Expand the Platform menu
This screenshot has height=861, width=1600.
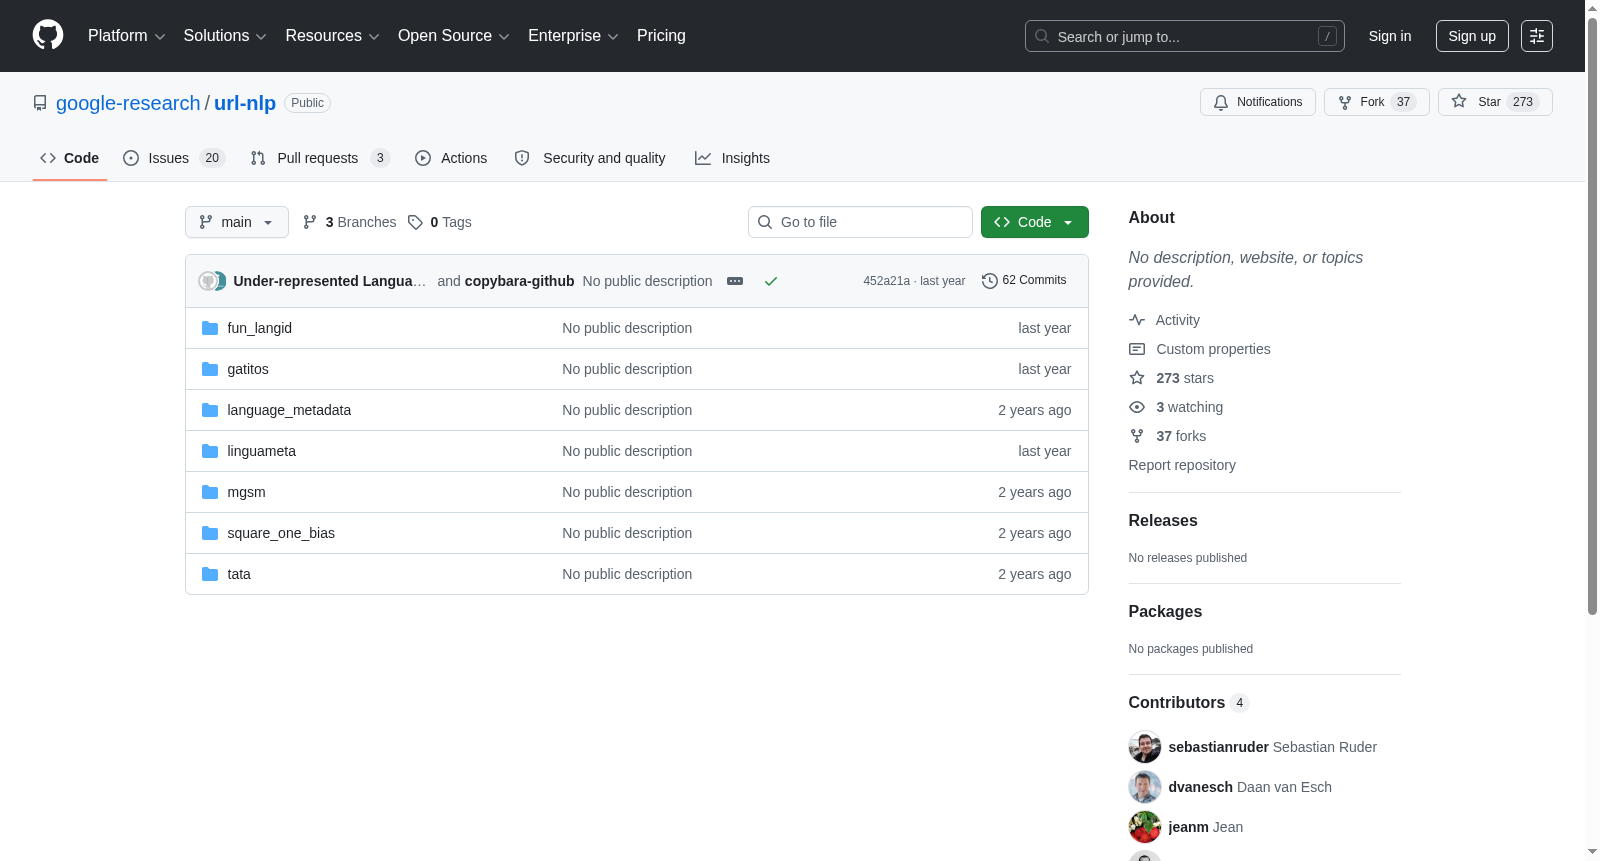click(x=127, y=36)
